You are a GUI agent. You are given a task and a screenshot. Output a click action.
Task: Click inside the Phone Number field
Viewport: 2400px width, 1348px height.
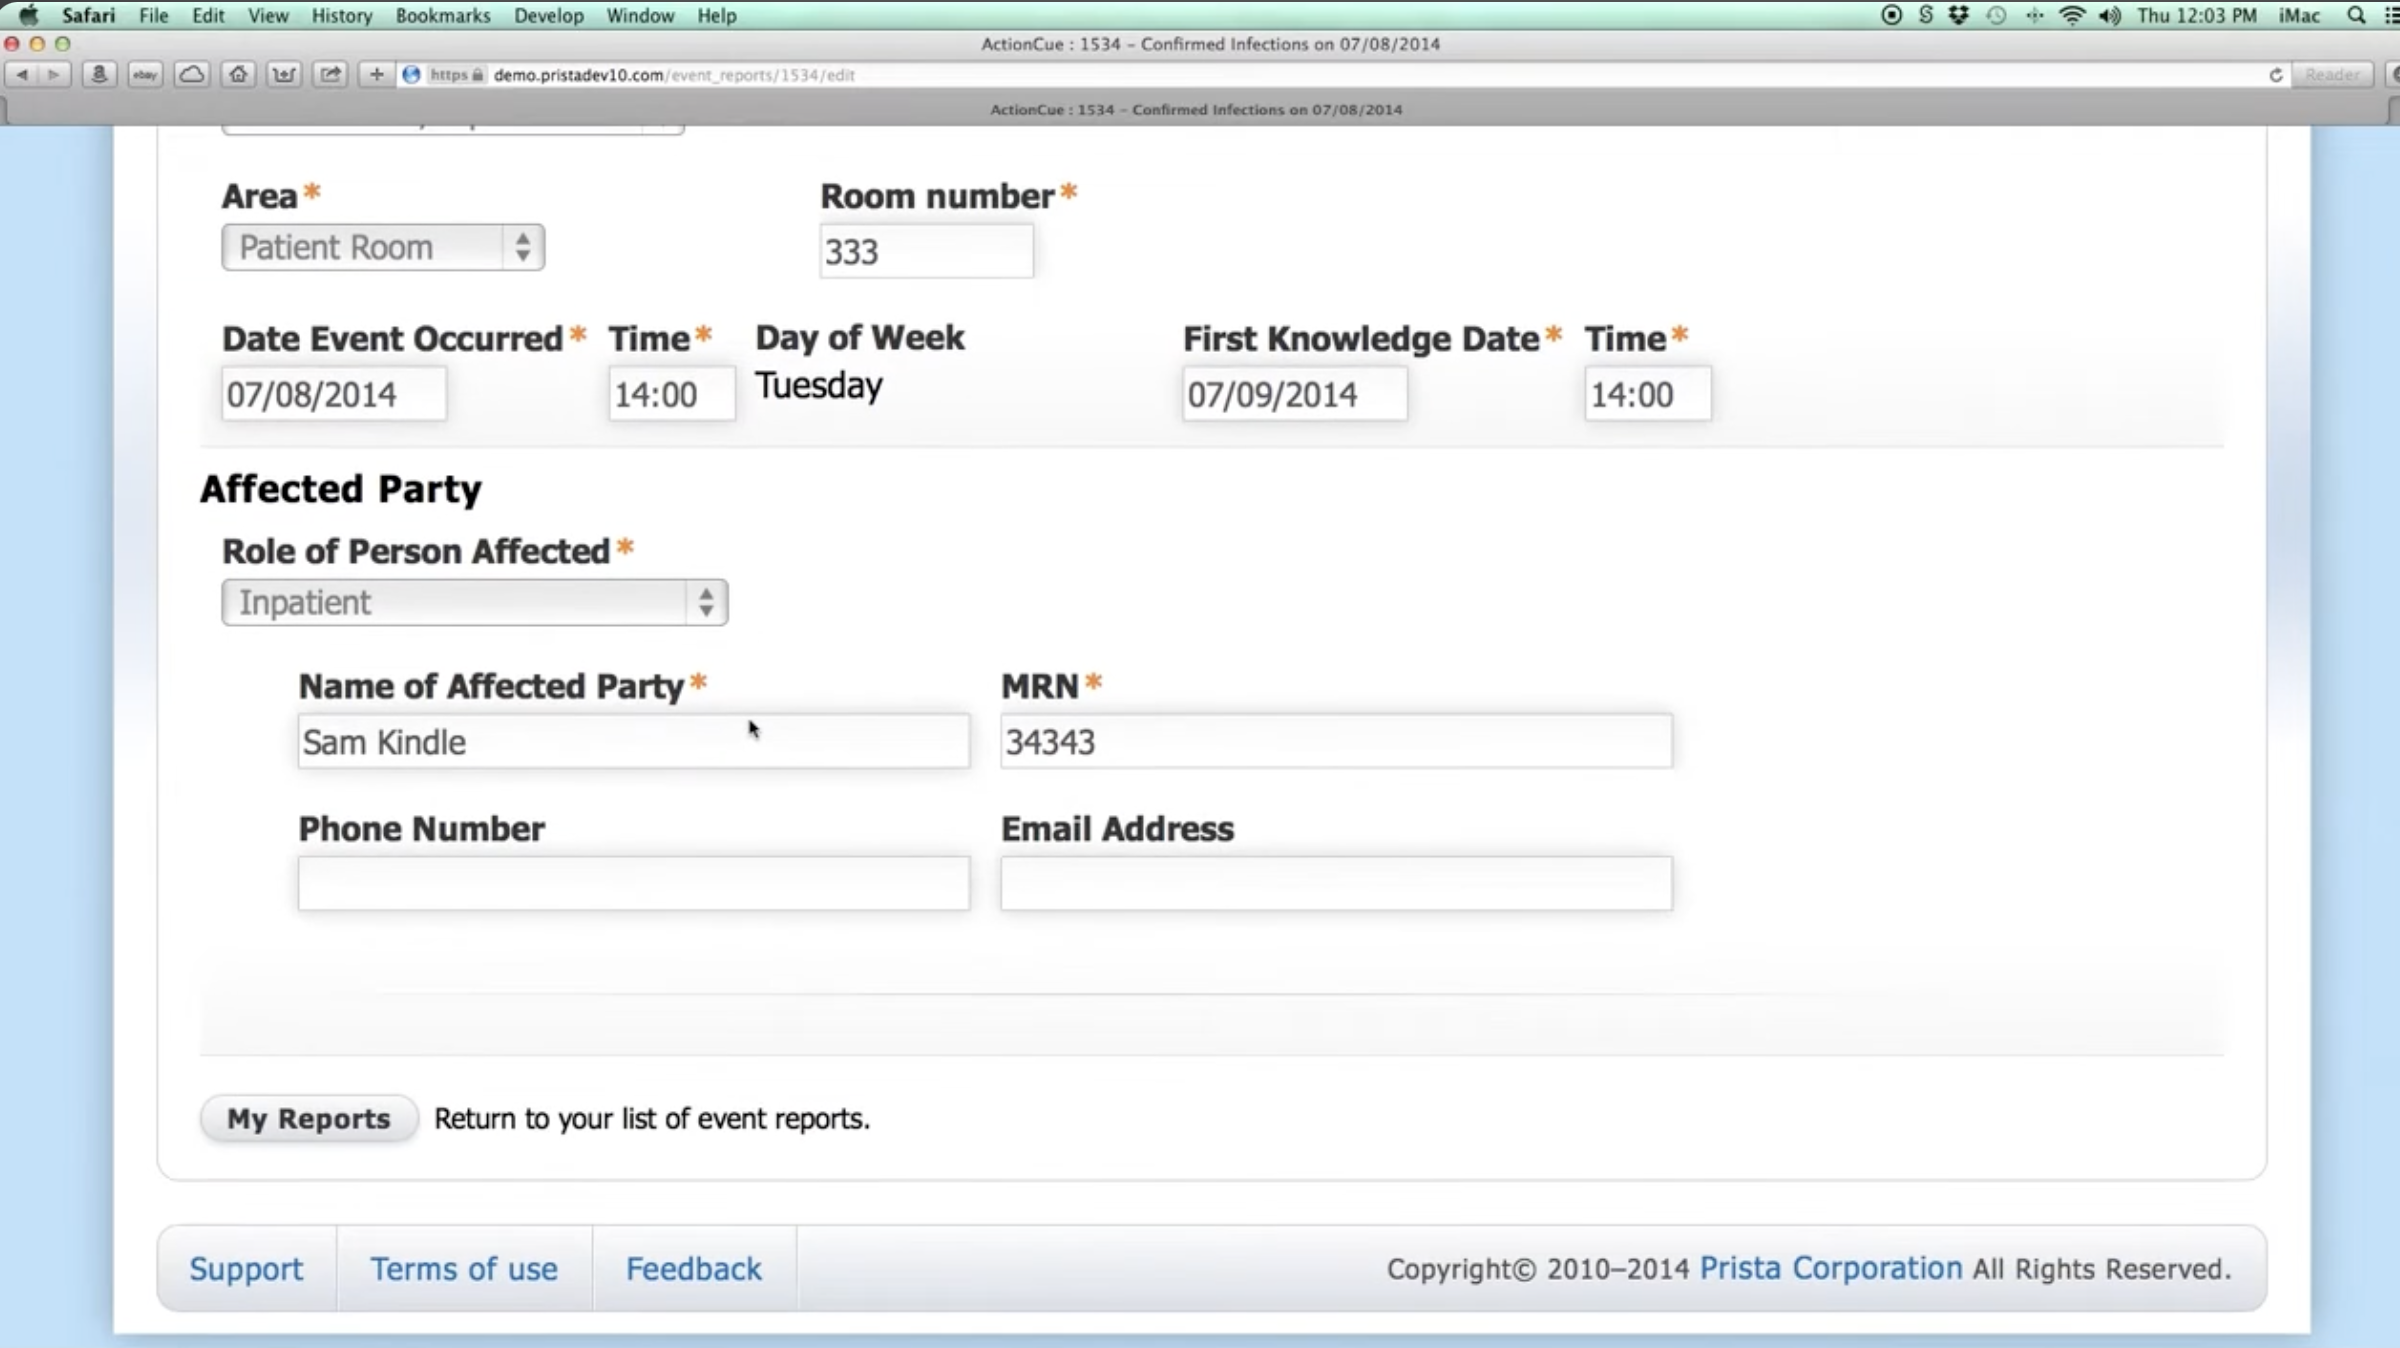pyautogui.click(x=633, y=884)
